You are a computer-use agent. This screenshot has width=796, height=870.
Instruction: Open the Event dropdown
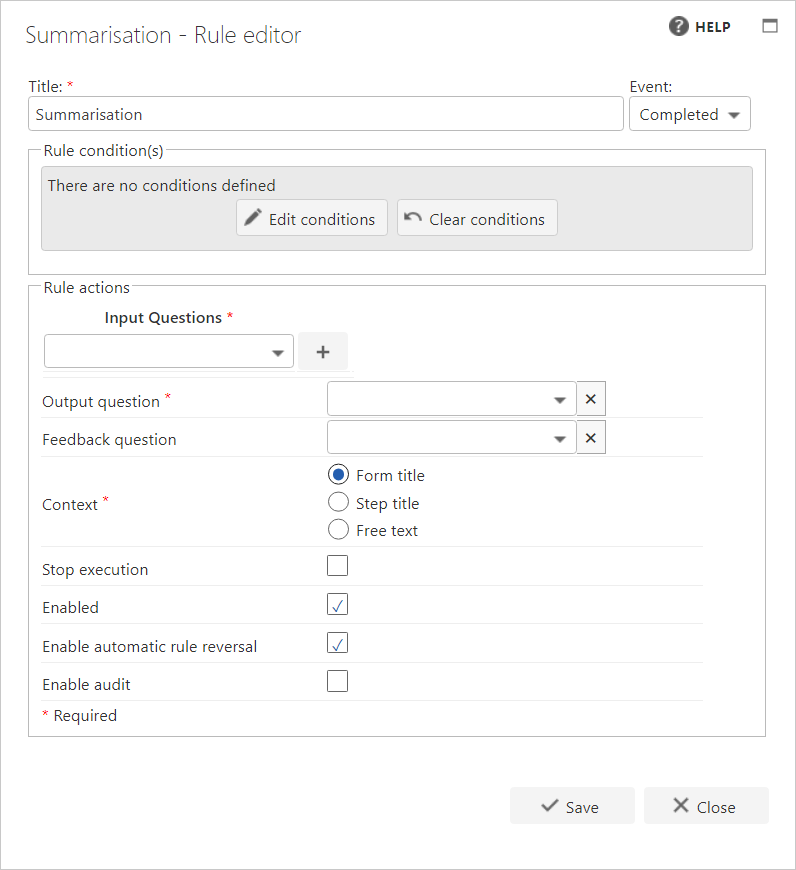pos(689,114)
